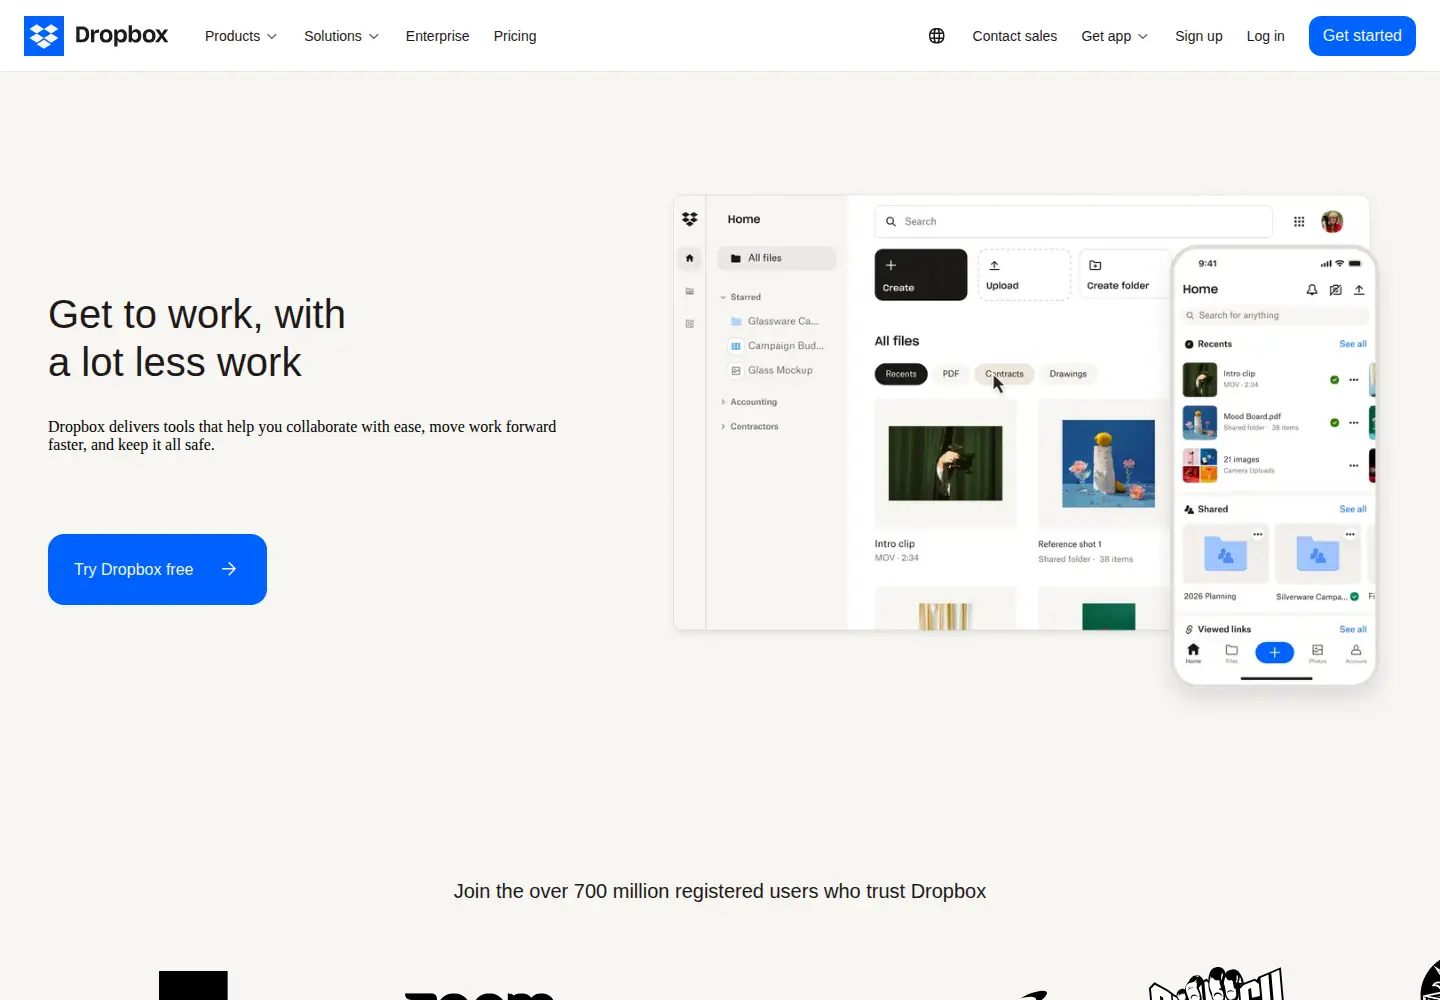This screenshot has width=1440, height=1000.
Task: Tap the blue plus button on the phone
Action: tap(1274, 653)
